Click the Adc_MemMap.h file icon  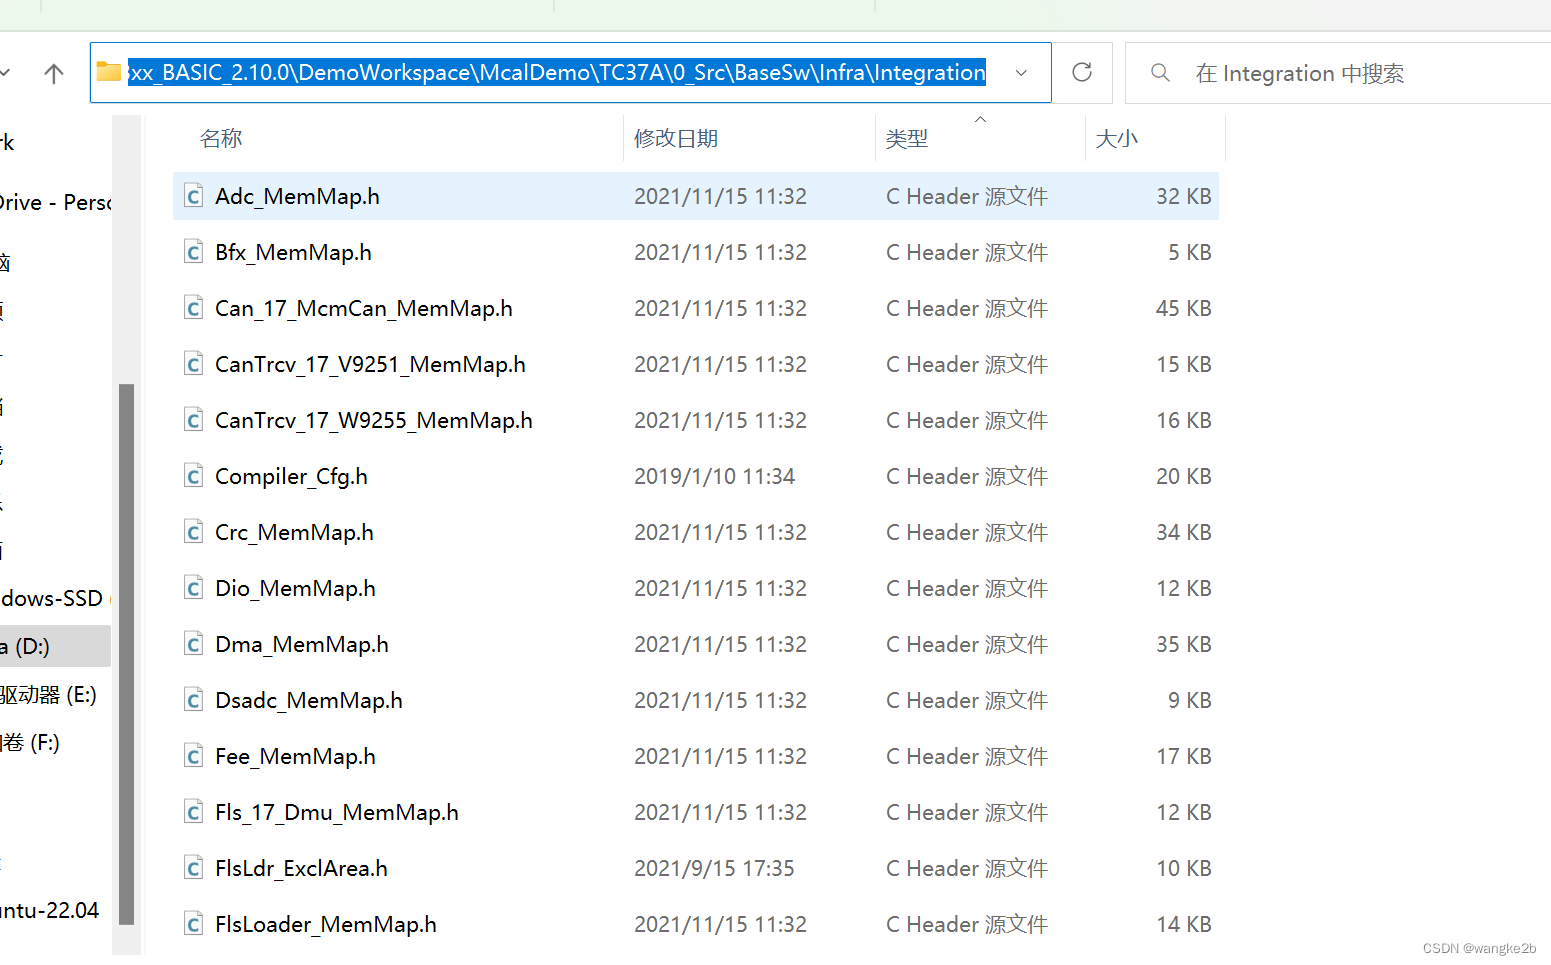[x=194, y=196]
